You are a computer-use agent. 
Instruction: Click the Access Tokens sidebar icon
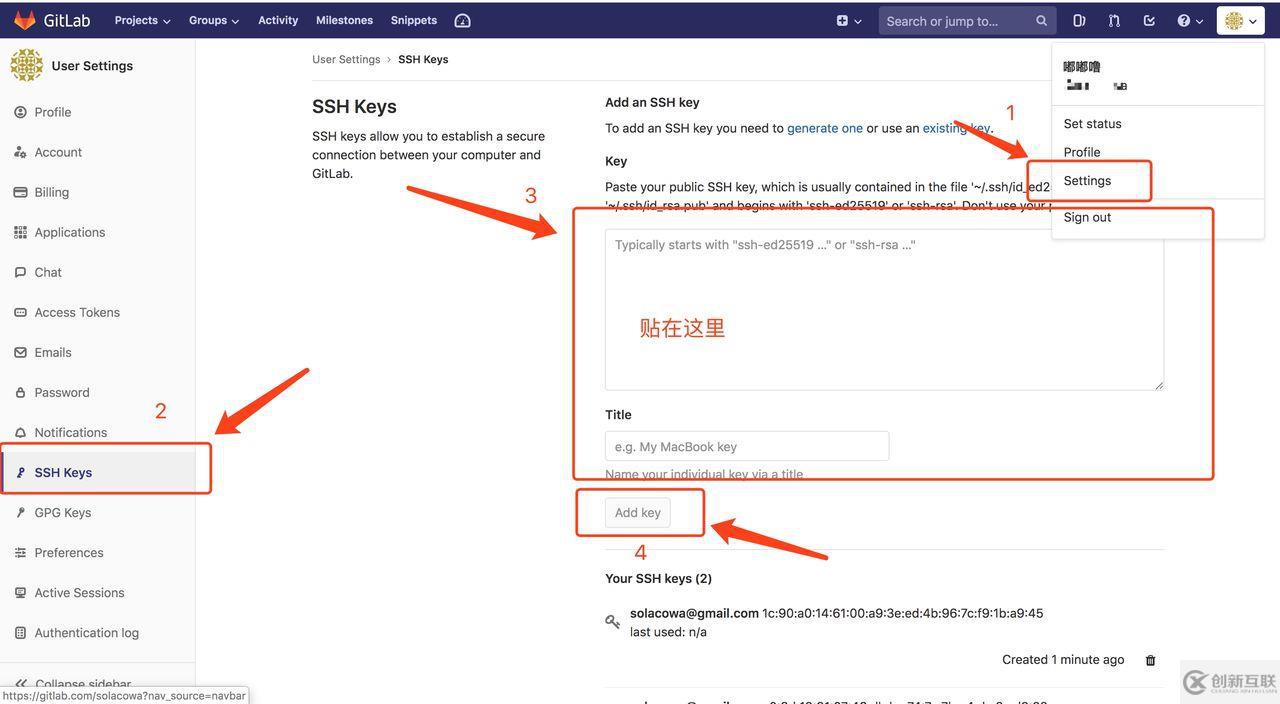click(20, 312)
